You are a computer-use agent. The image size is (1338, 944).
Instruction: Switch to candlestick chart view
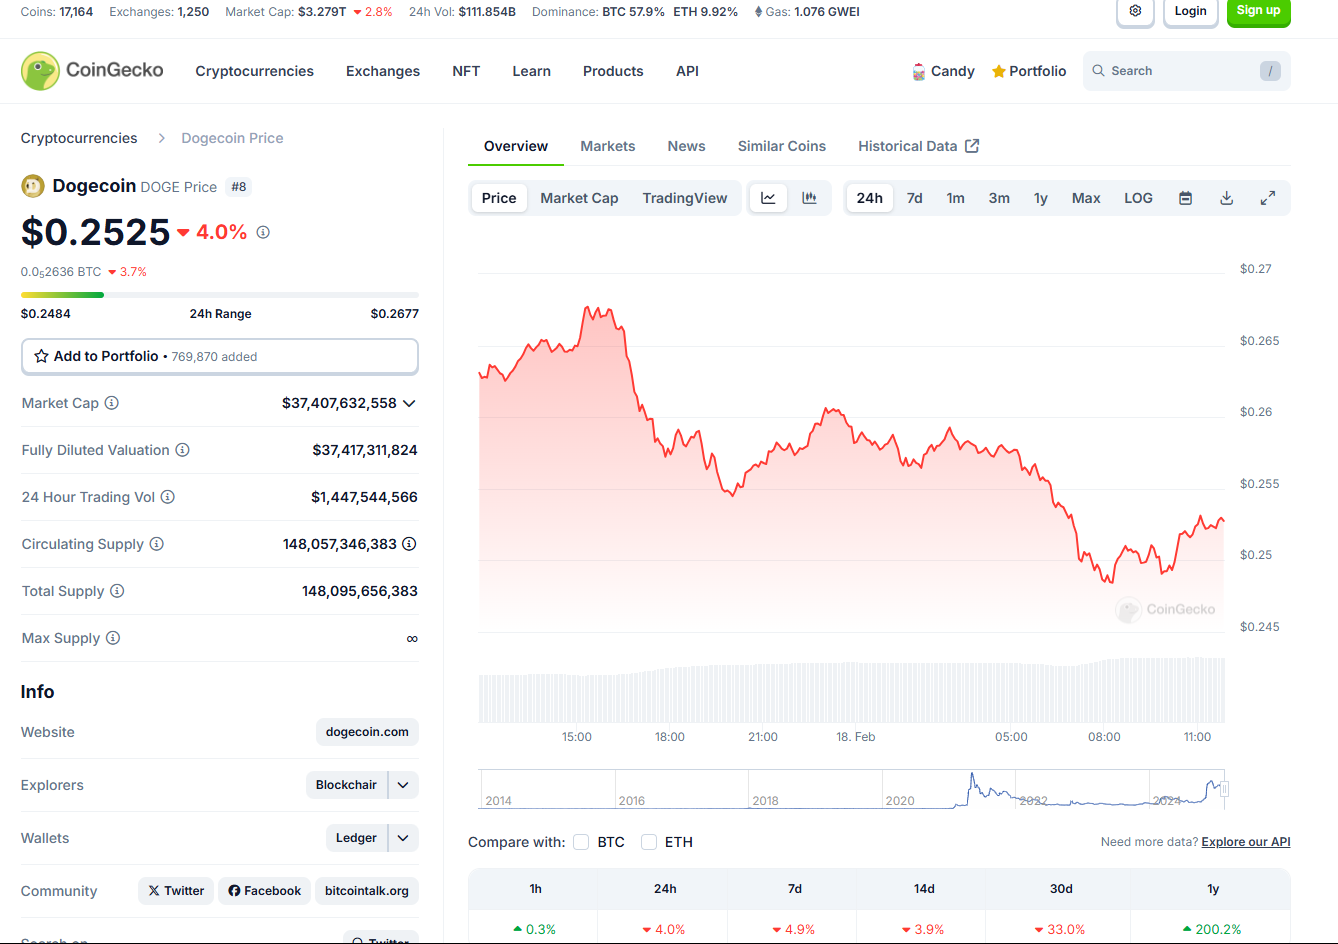809,198
